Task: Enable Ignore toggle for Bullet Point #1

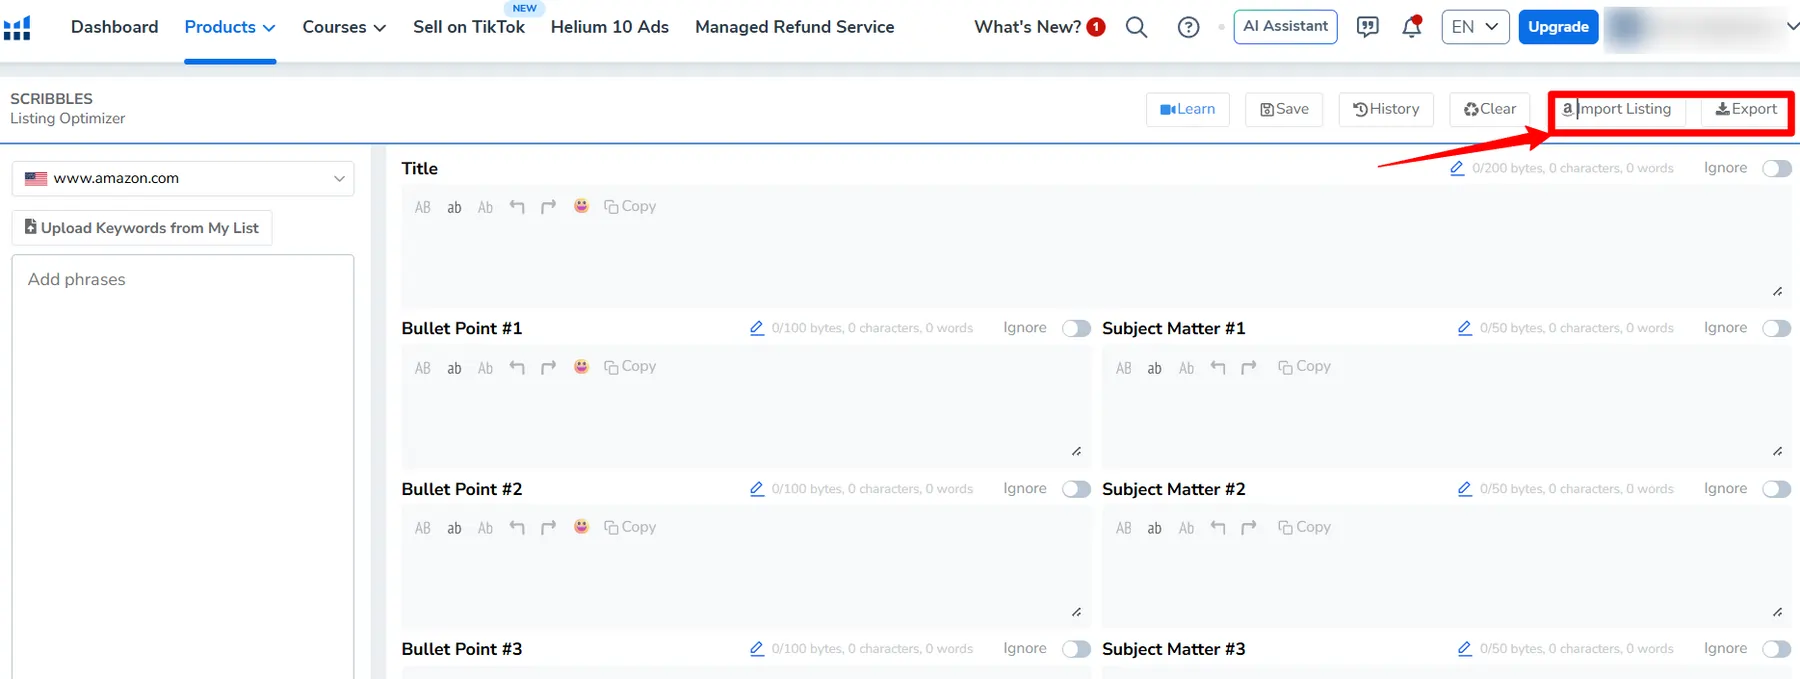Action: click(x=1076, y=328)
